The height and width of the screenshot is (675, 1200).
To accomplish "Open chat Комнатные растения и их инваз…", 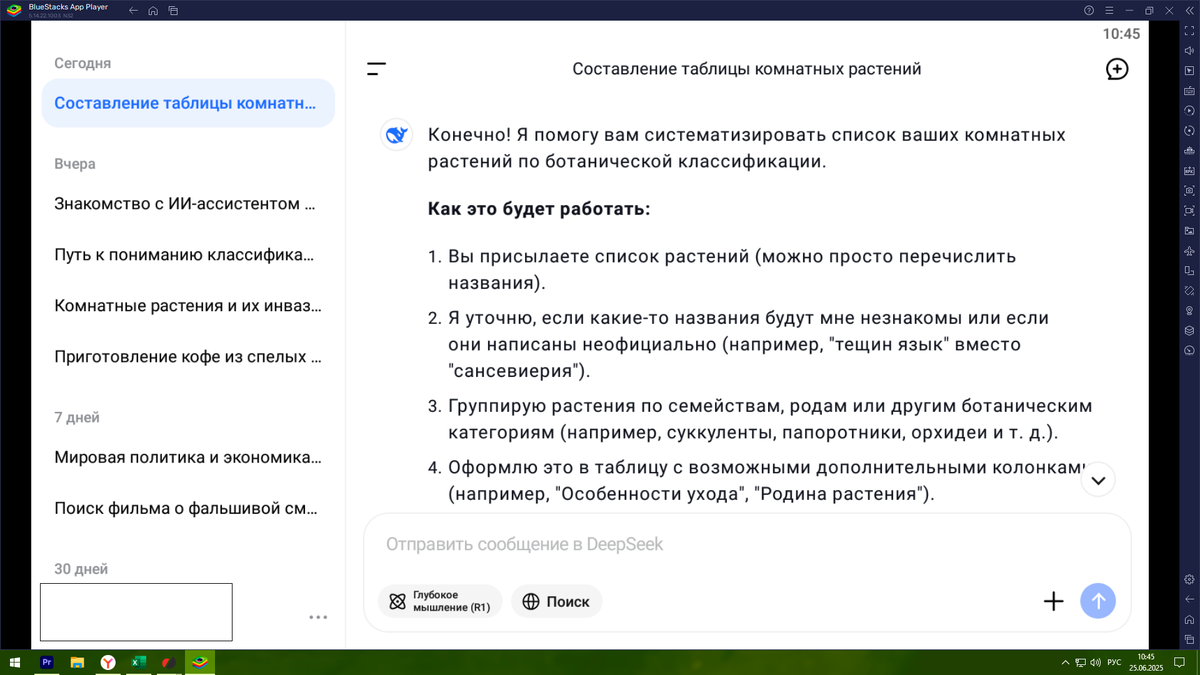I will pos(188,306).
